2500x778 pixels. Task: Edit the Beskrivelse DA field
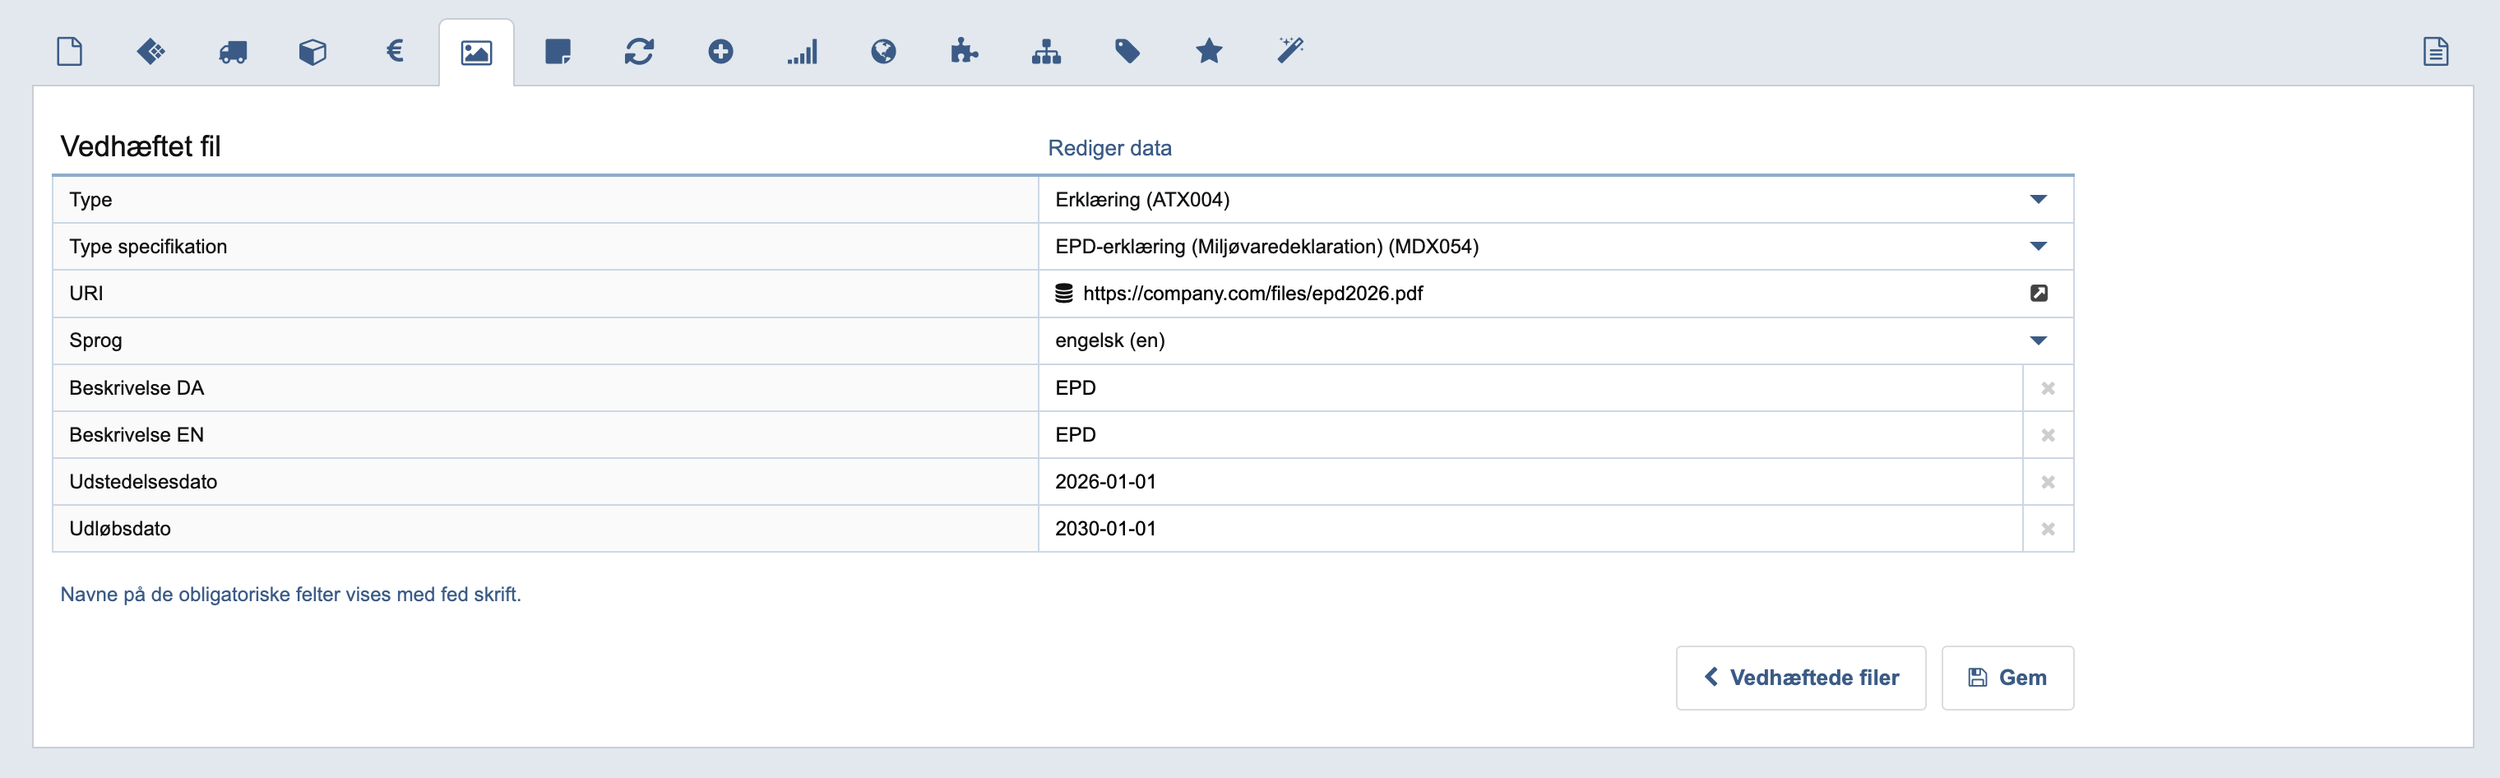point(1530,388)
